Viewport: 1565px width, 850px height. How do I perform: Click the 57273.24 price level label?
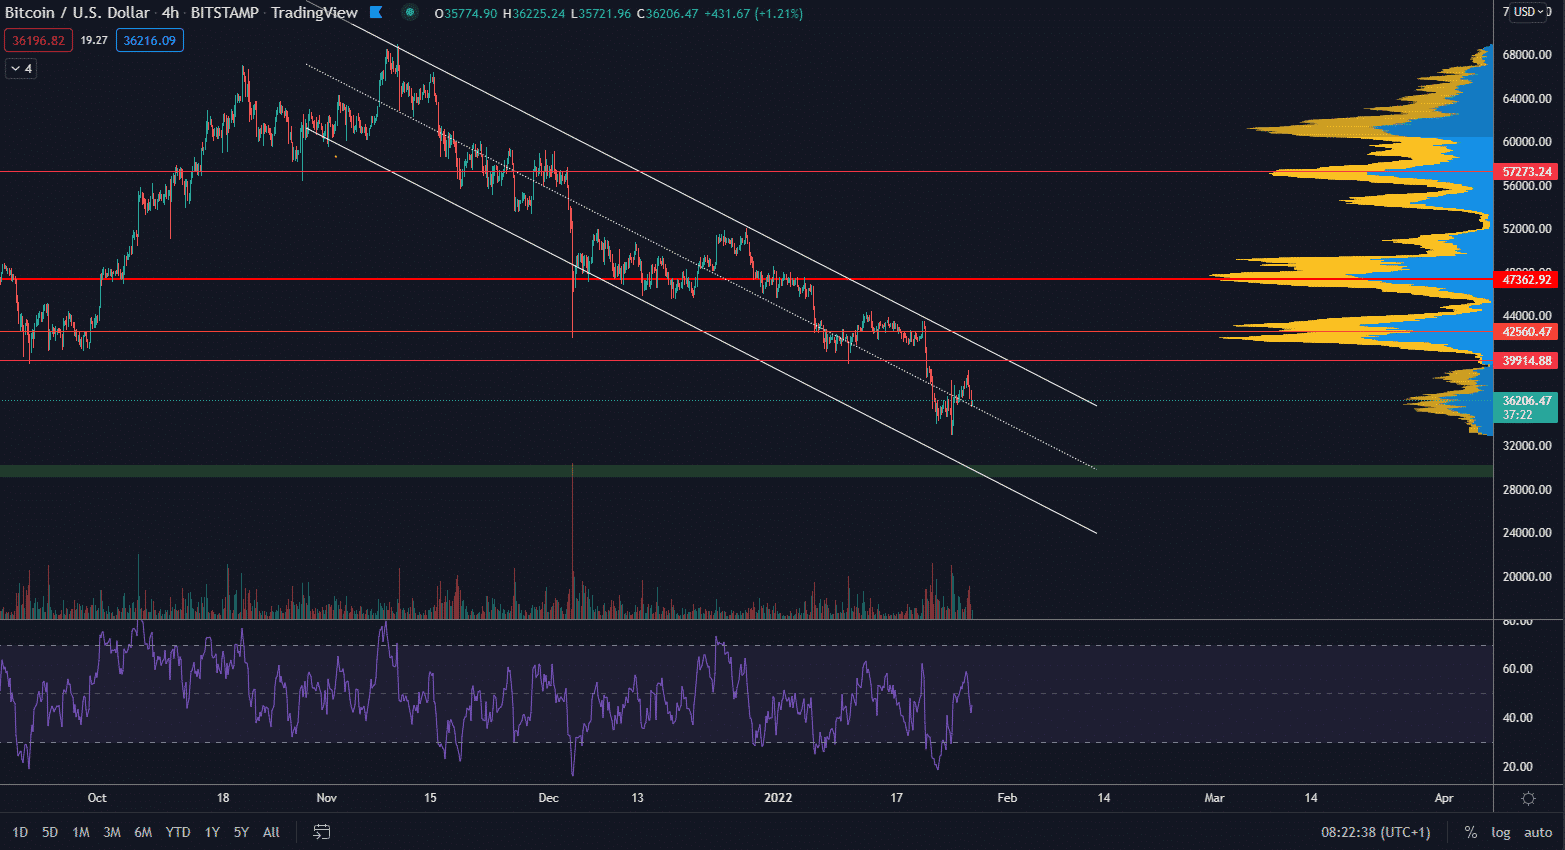pos(1526,172)
